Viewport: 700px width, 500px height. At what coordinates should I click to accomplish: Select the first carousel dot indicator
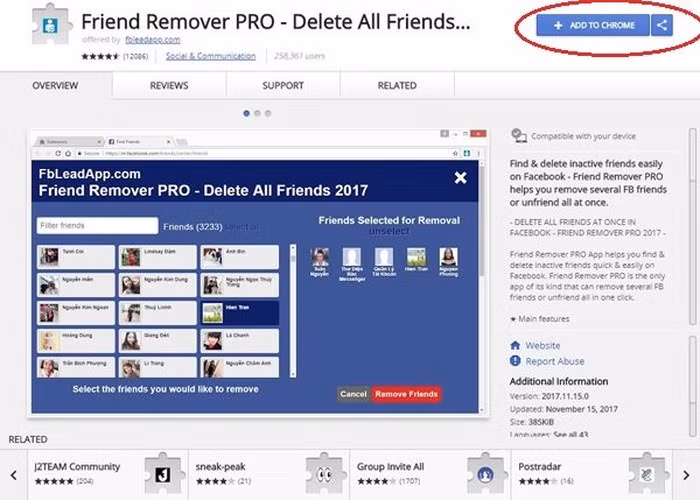pos(246,113)
